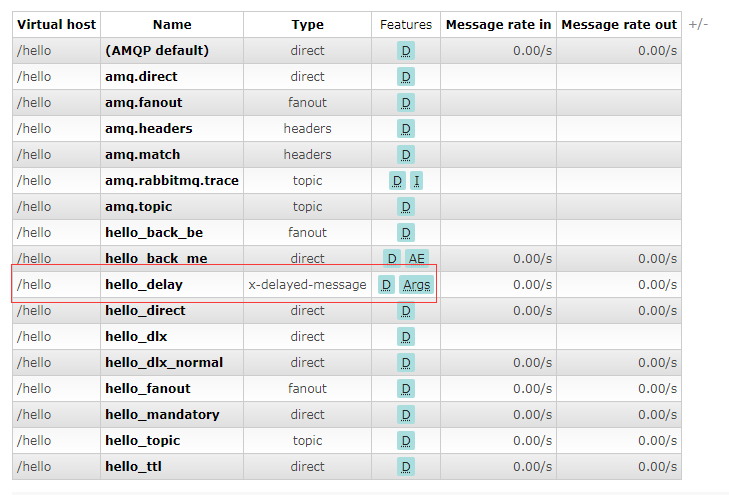Sort by Message rate out header
The height and width of the screenshot is (495, 729).
click(x=619, y=25)
